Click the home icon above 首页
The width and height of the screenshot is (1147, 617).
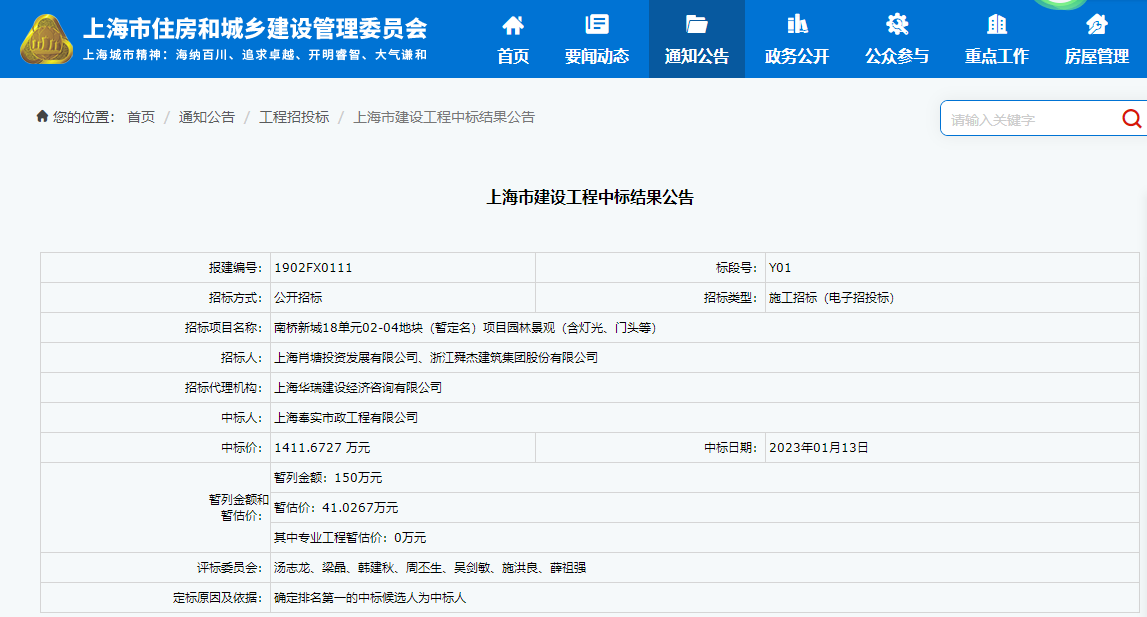click(x=513, y=25)
